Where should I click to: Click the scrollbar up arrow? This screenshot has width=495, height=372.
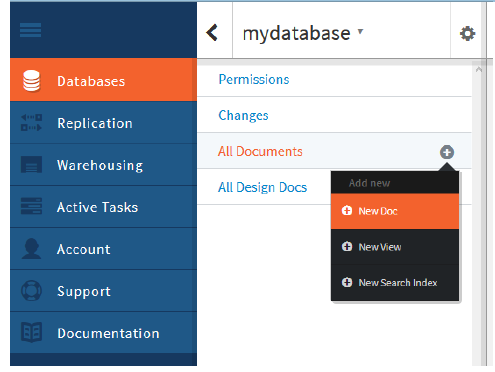(479, 70)
